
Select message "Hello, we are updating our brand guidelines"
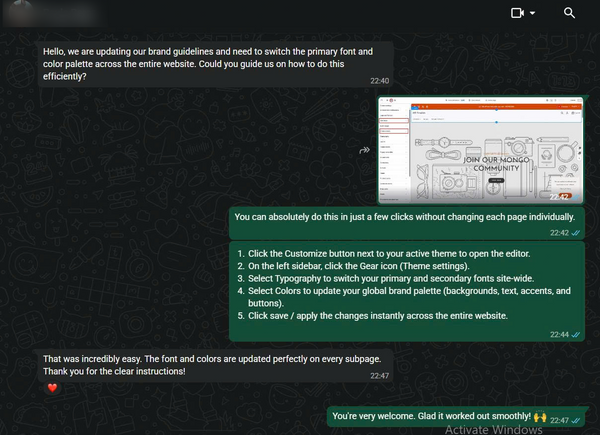tap(216, 64)
